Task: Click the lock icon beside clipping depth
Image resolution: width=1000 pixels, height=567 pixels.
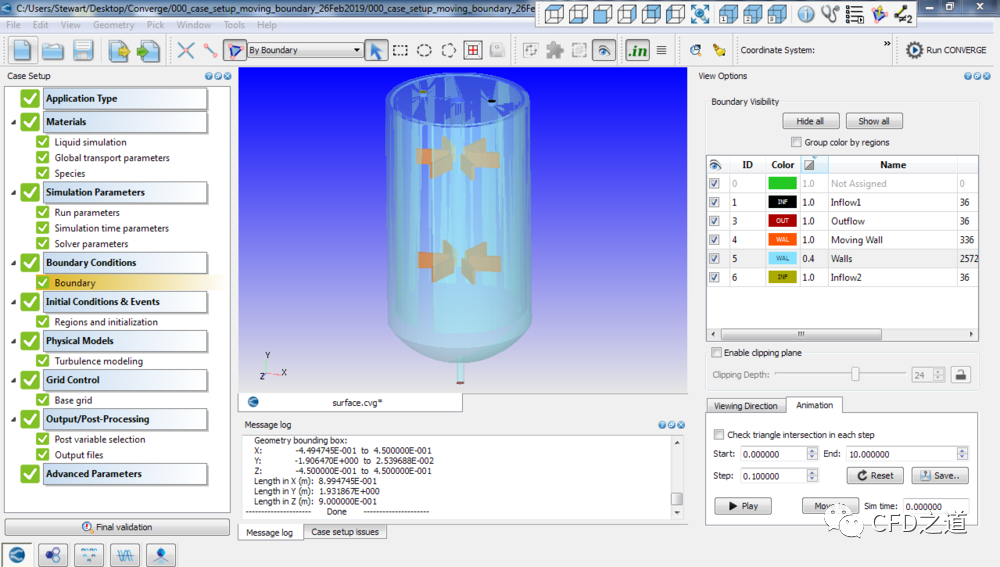Action: pyautogui.click(x=960, y=375)
